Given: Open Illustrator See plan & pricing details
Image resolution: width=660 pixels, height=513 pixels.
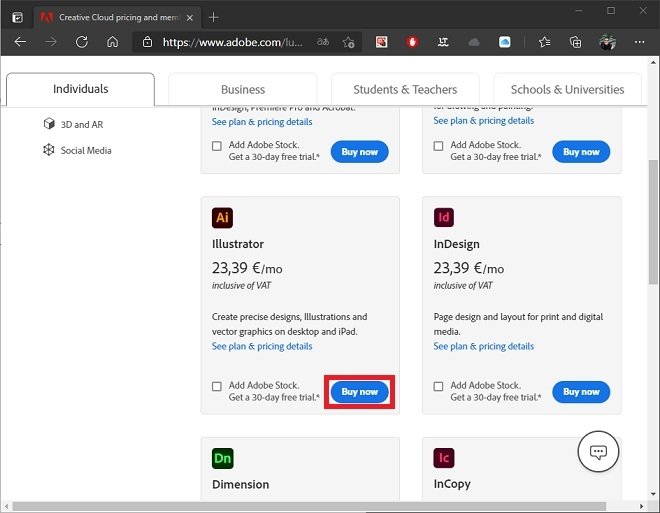Looking at the screenshot, I should (262, 346).
